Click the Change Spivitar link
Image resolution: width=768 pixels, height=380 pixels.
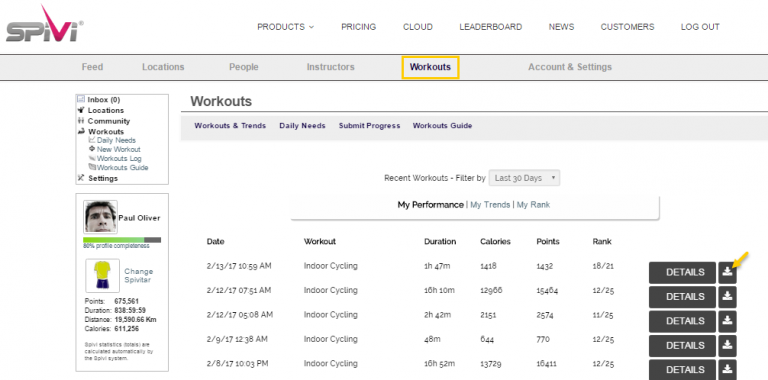pyautogui.click(x=138, y=276)
